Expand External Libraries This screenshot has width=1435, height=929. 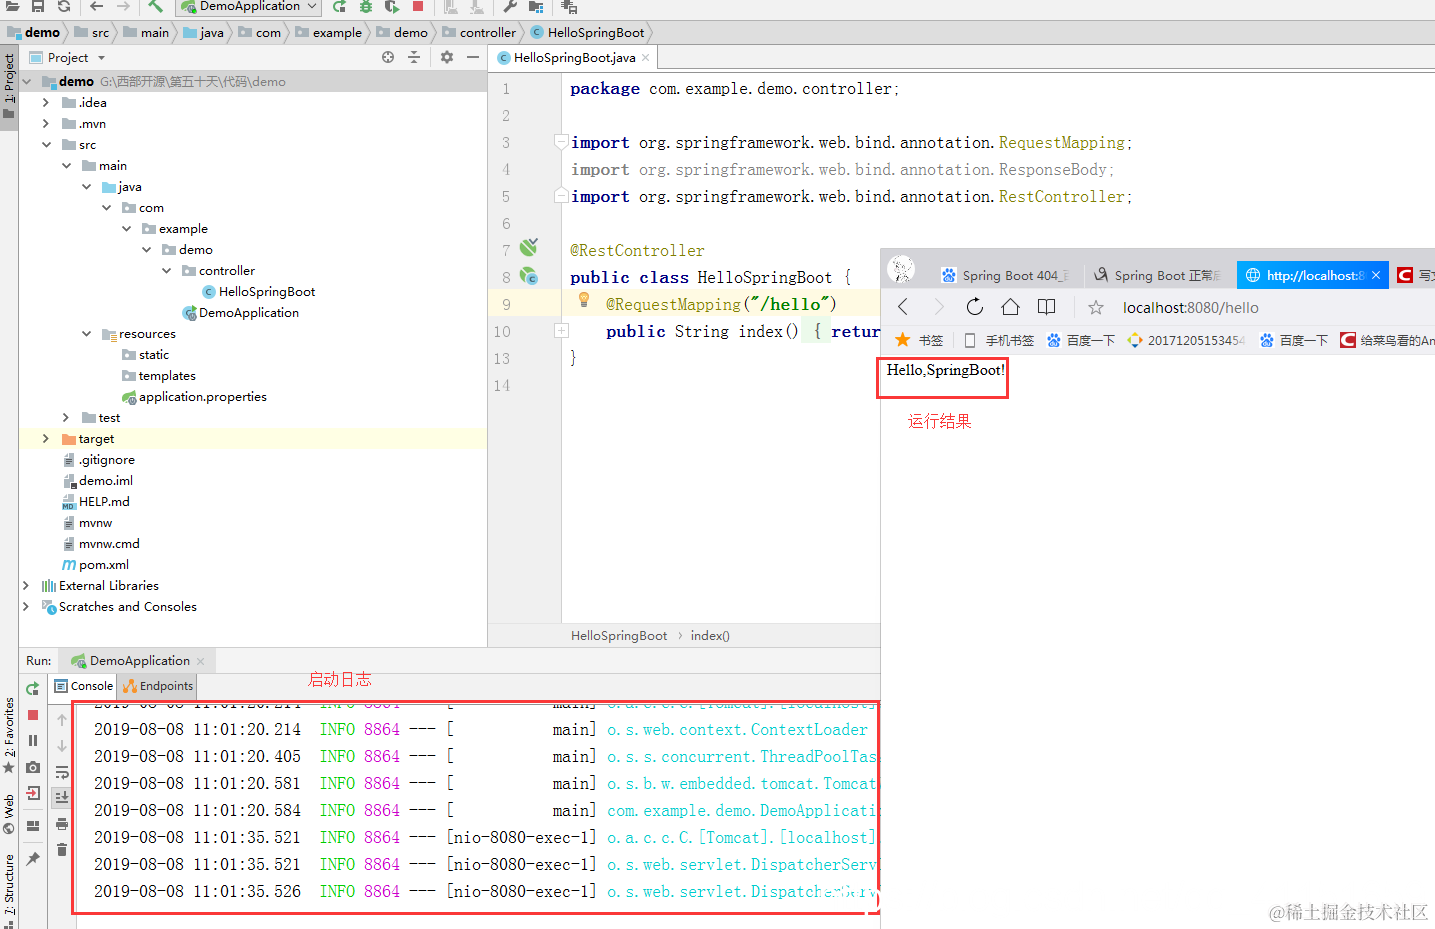pyautogui.click(x=25, y=585)
